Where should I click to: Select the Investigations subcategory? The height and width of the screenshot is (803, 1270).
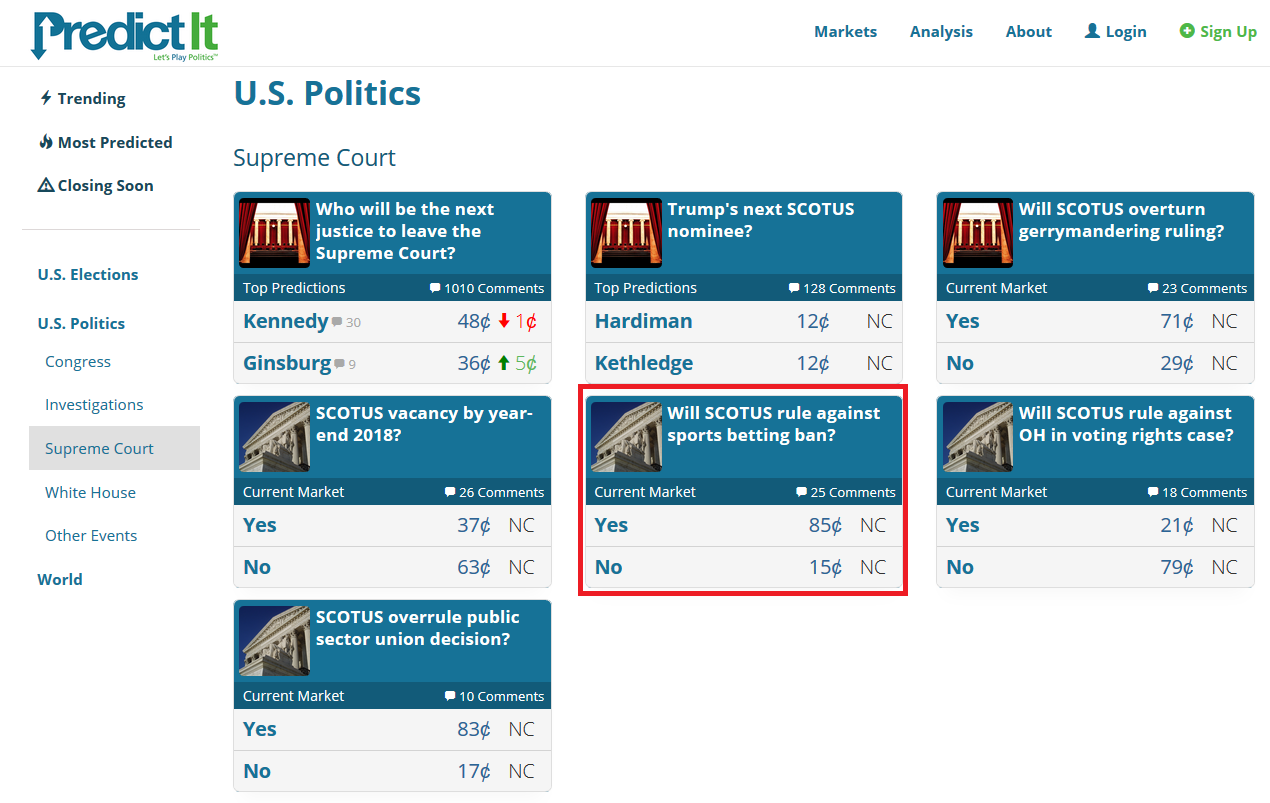coord(94,405)
